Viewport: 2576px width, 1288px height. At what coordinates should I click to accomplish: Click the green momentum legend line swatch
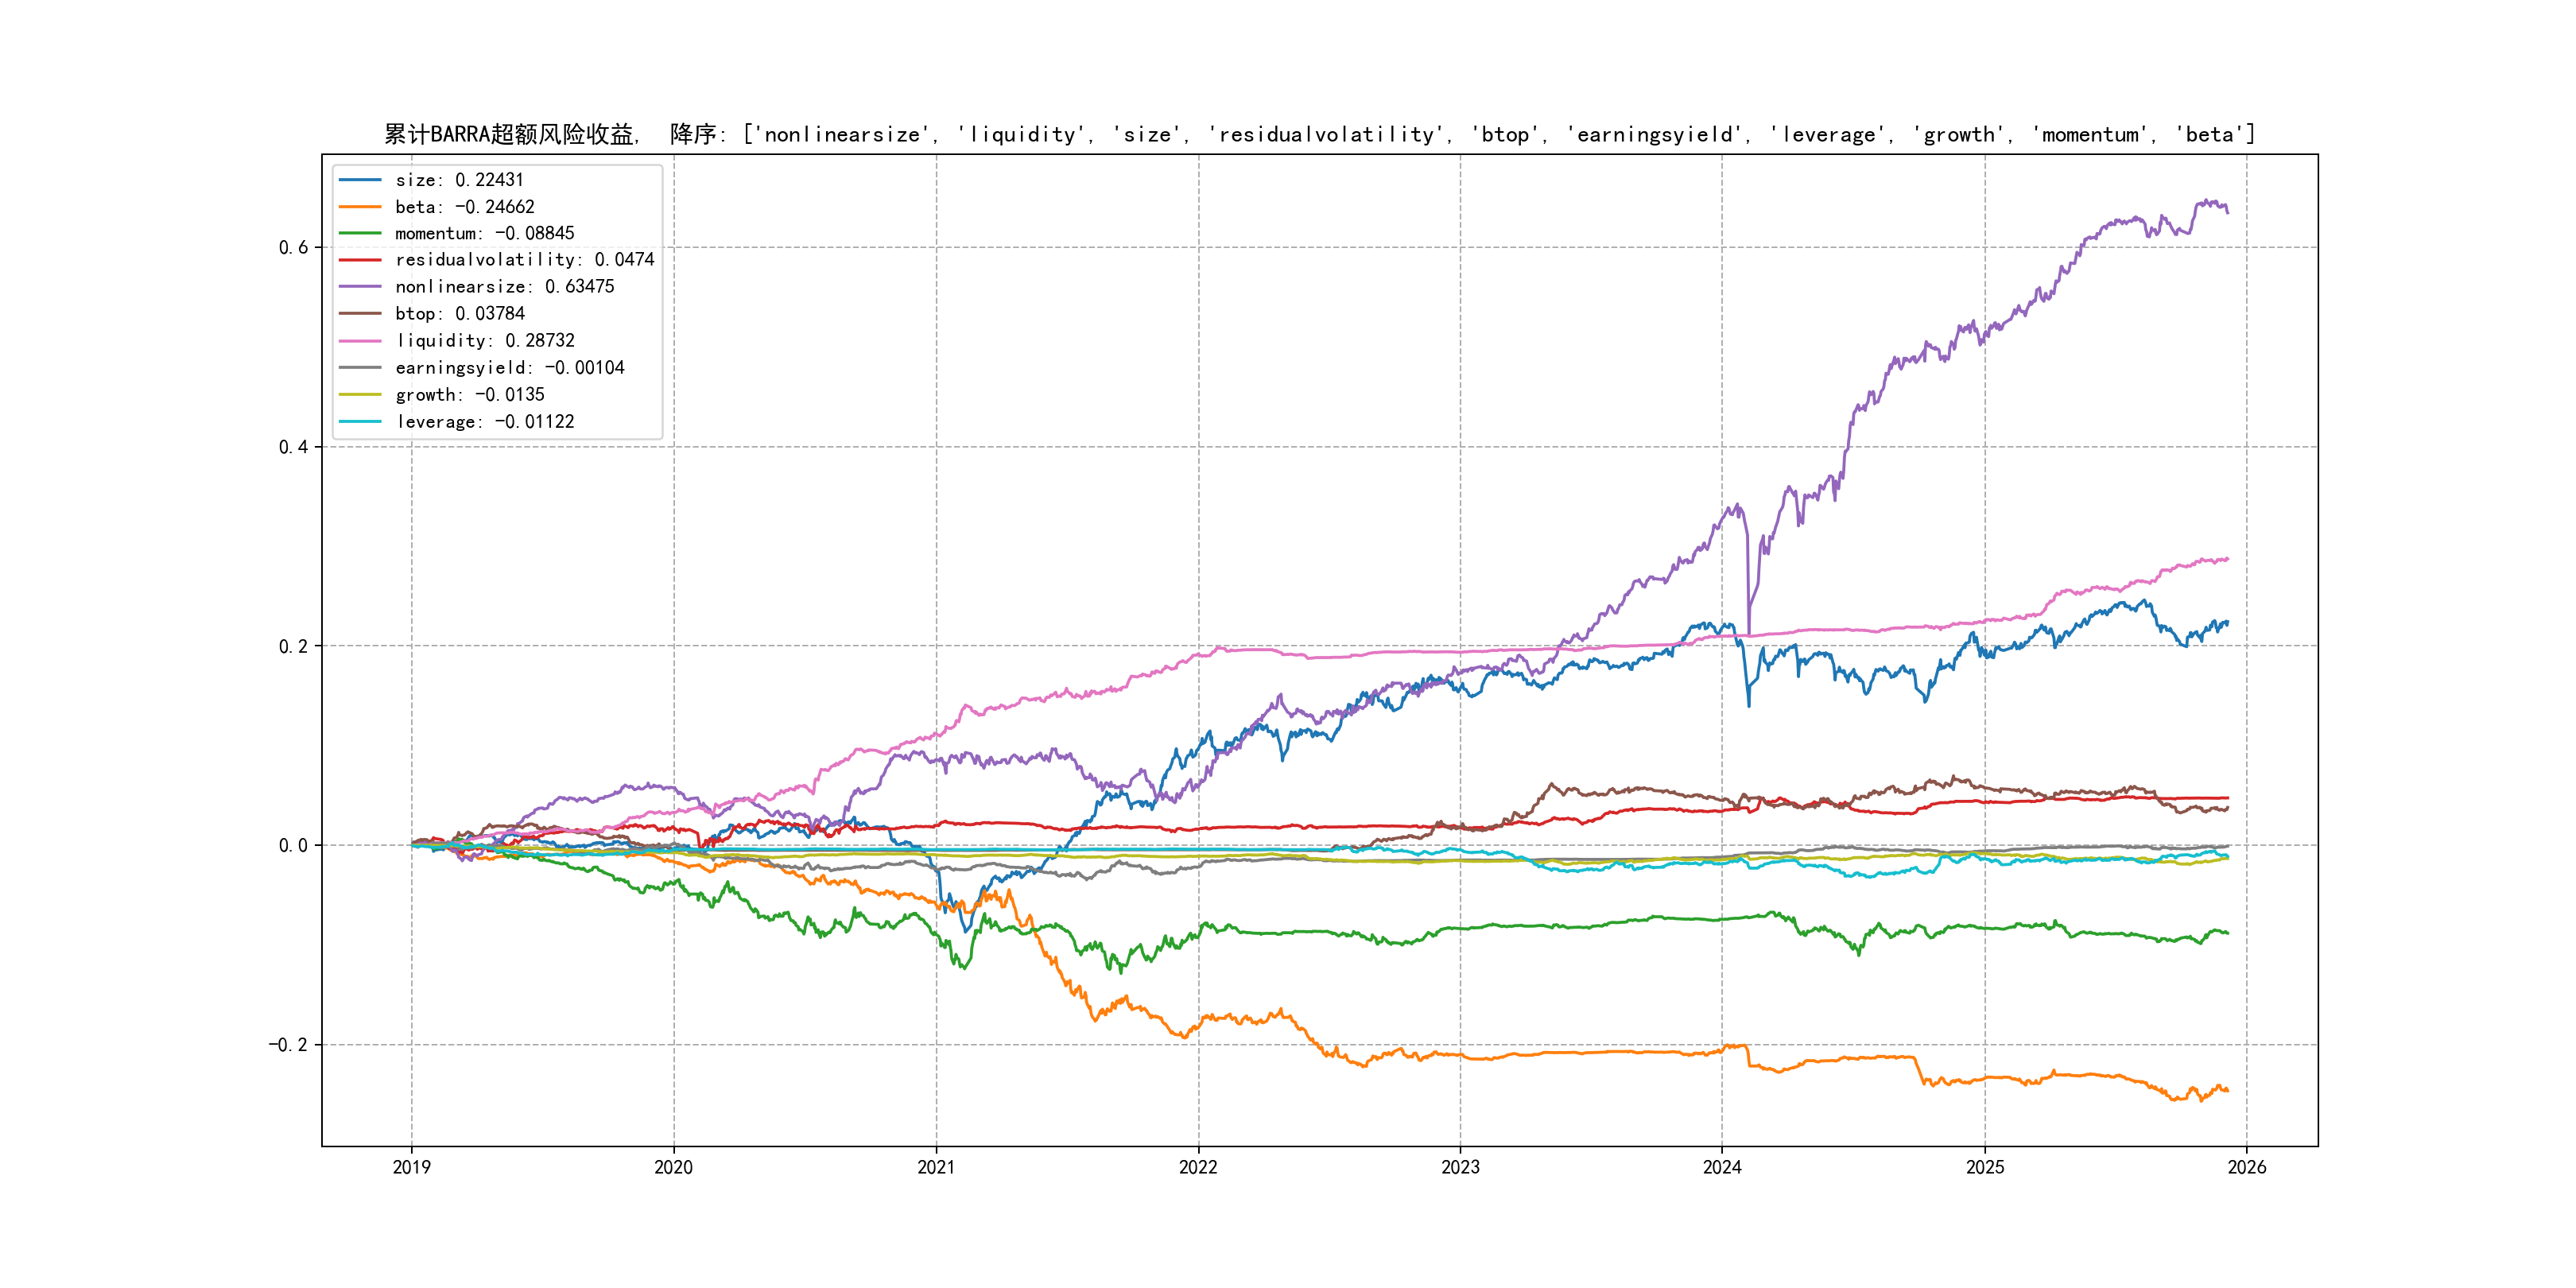pyautogui.click(x=360, y=233)
